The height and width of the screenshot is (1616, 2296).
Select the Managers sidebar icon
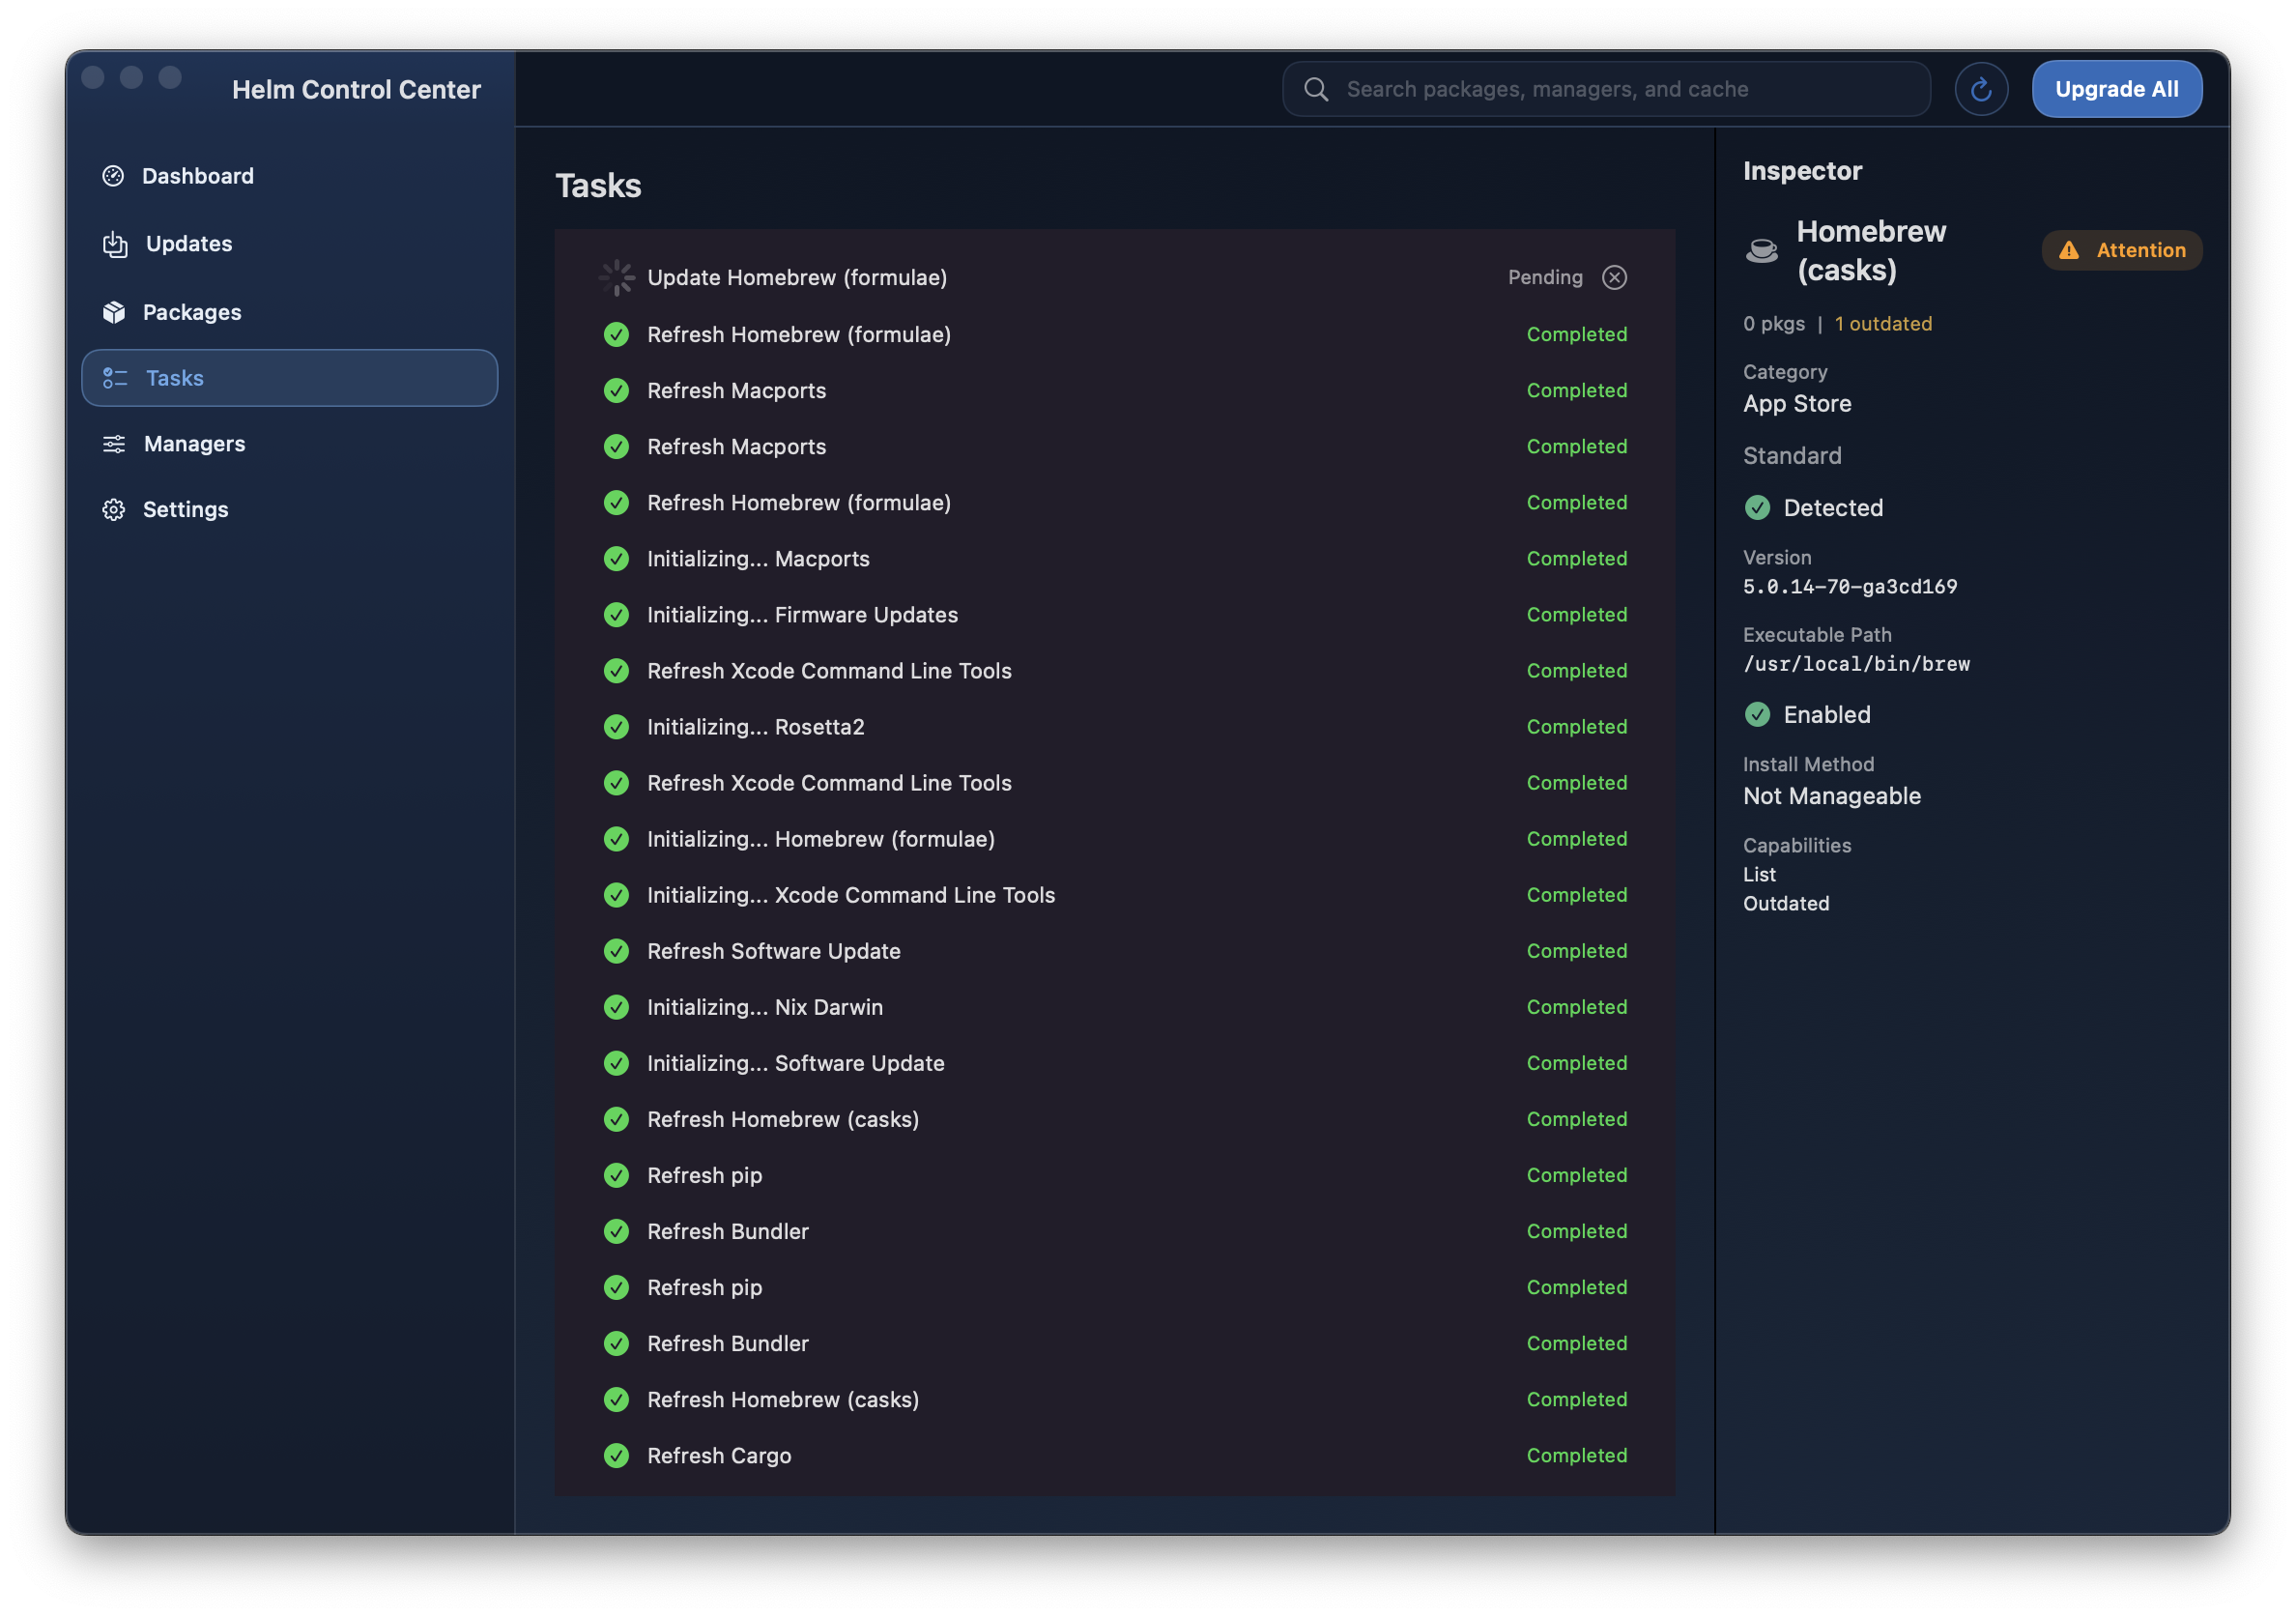click(x=114, y=443)
